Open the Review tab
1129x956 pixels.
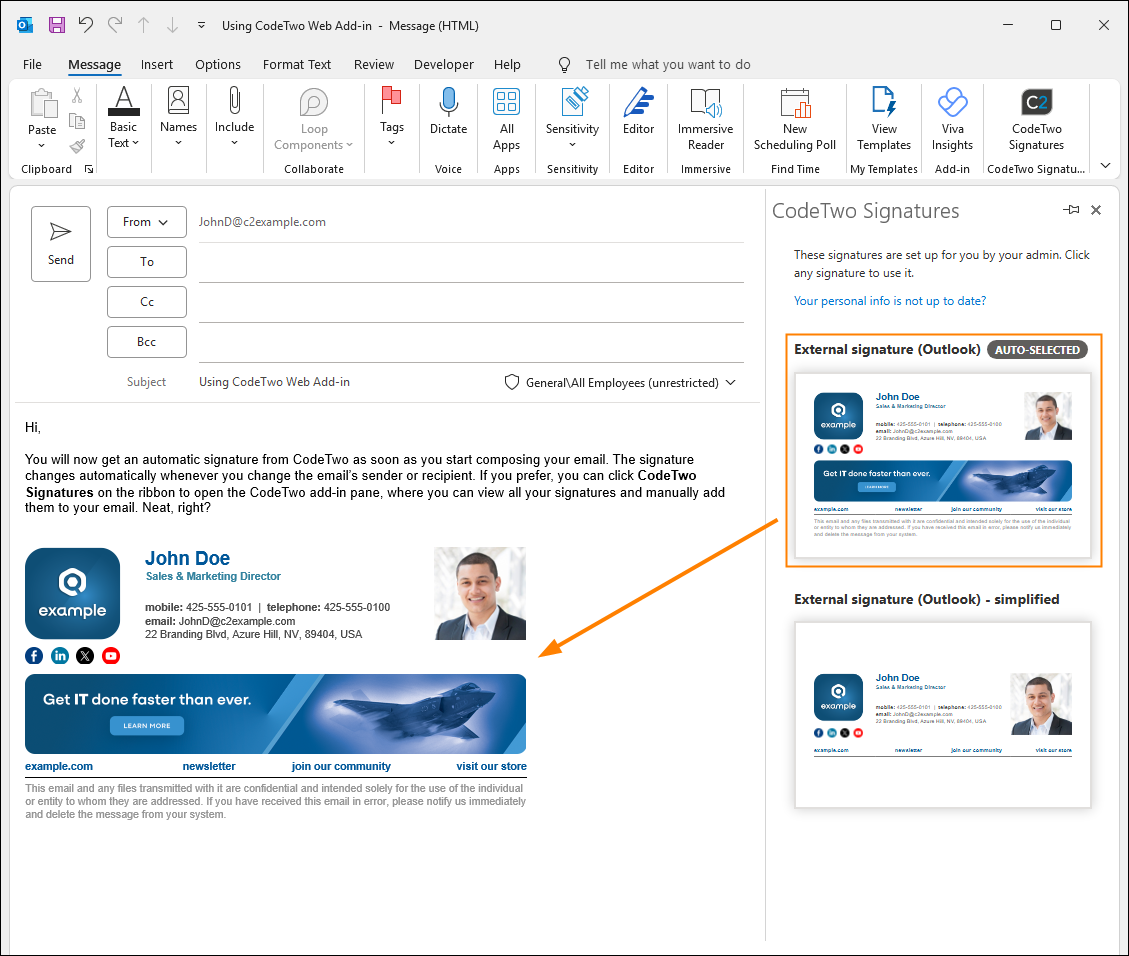pyautogui.click(x=374, y=64)
